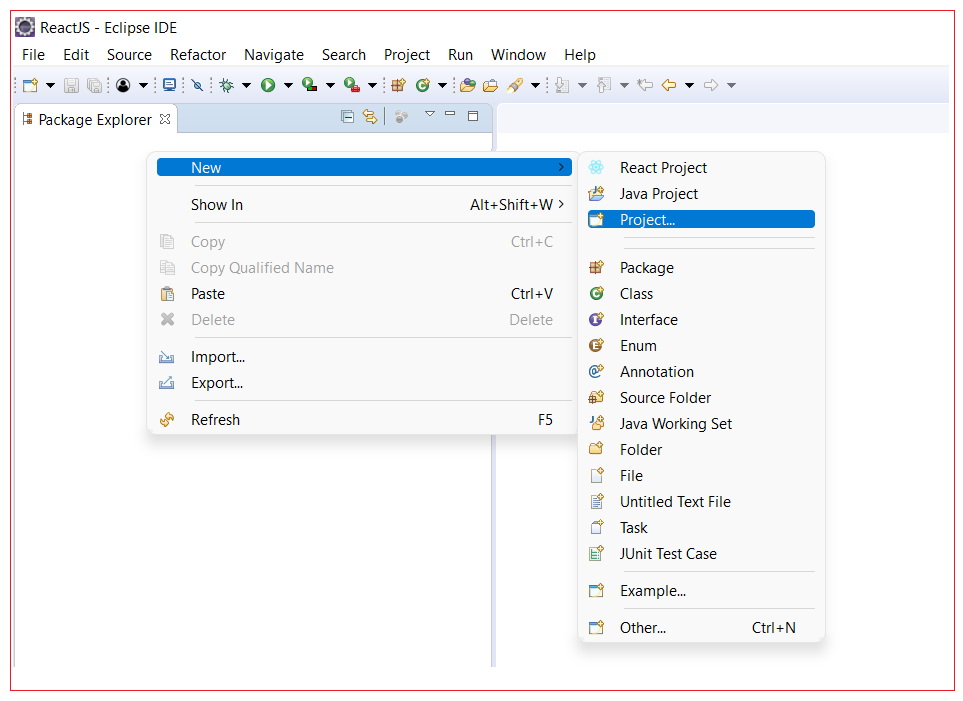Screen dimensions: 963x701
Task: Open the Refactor menu
Action: (198, 55)
